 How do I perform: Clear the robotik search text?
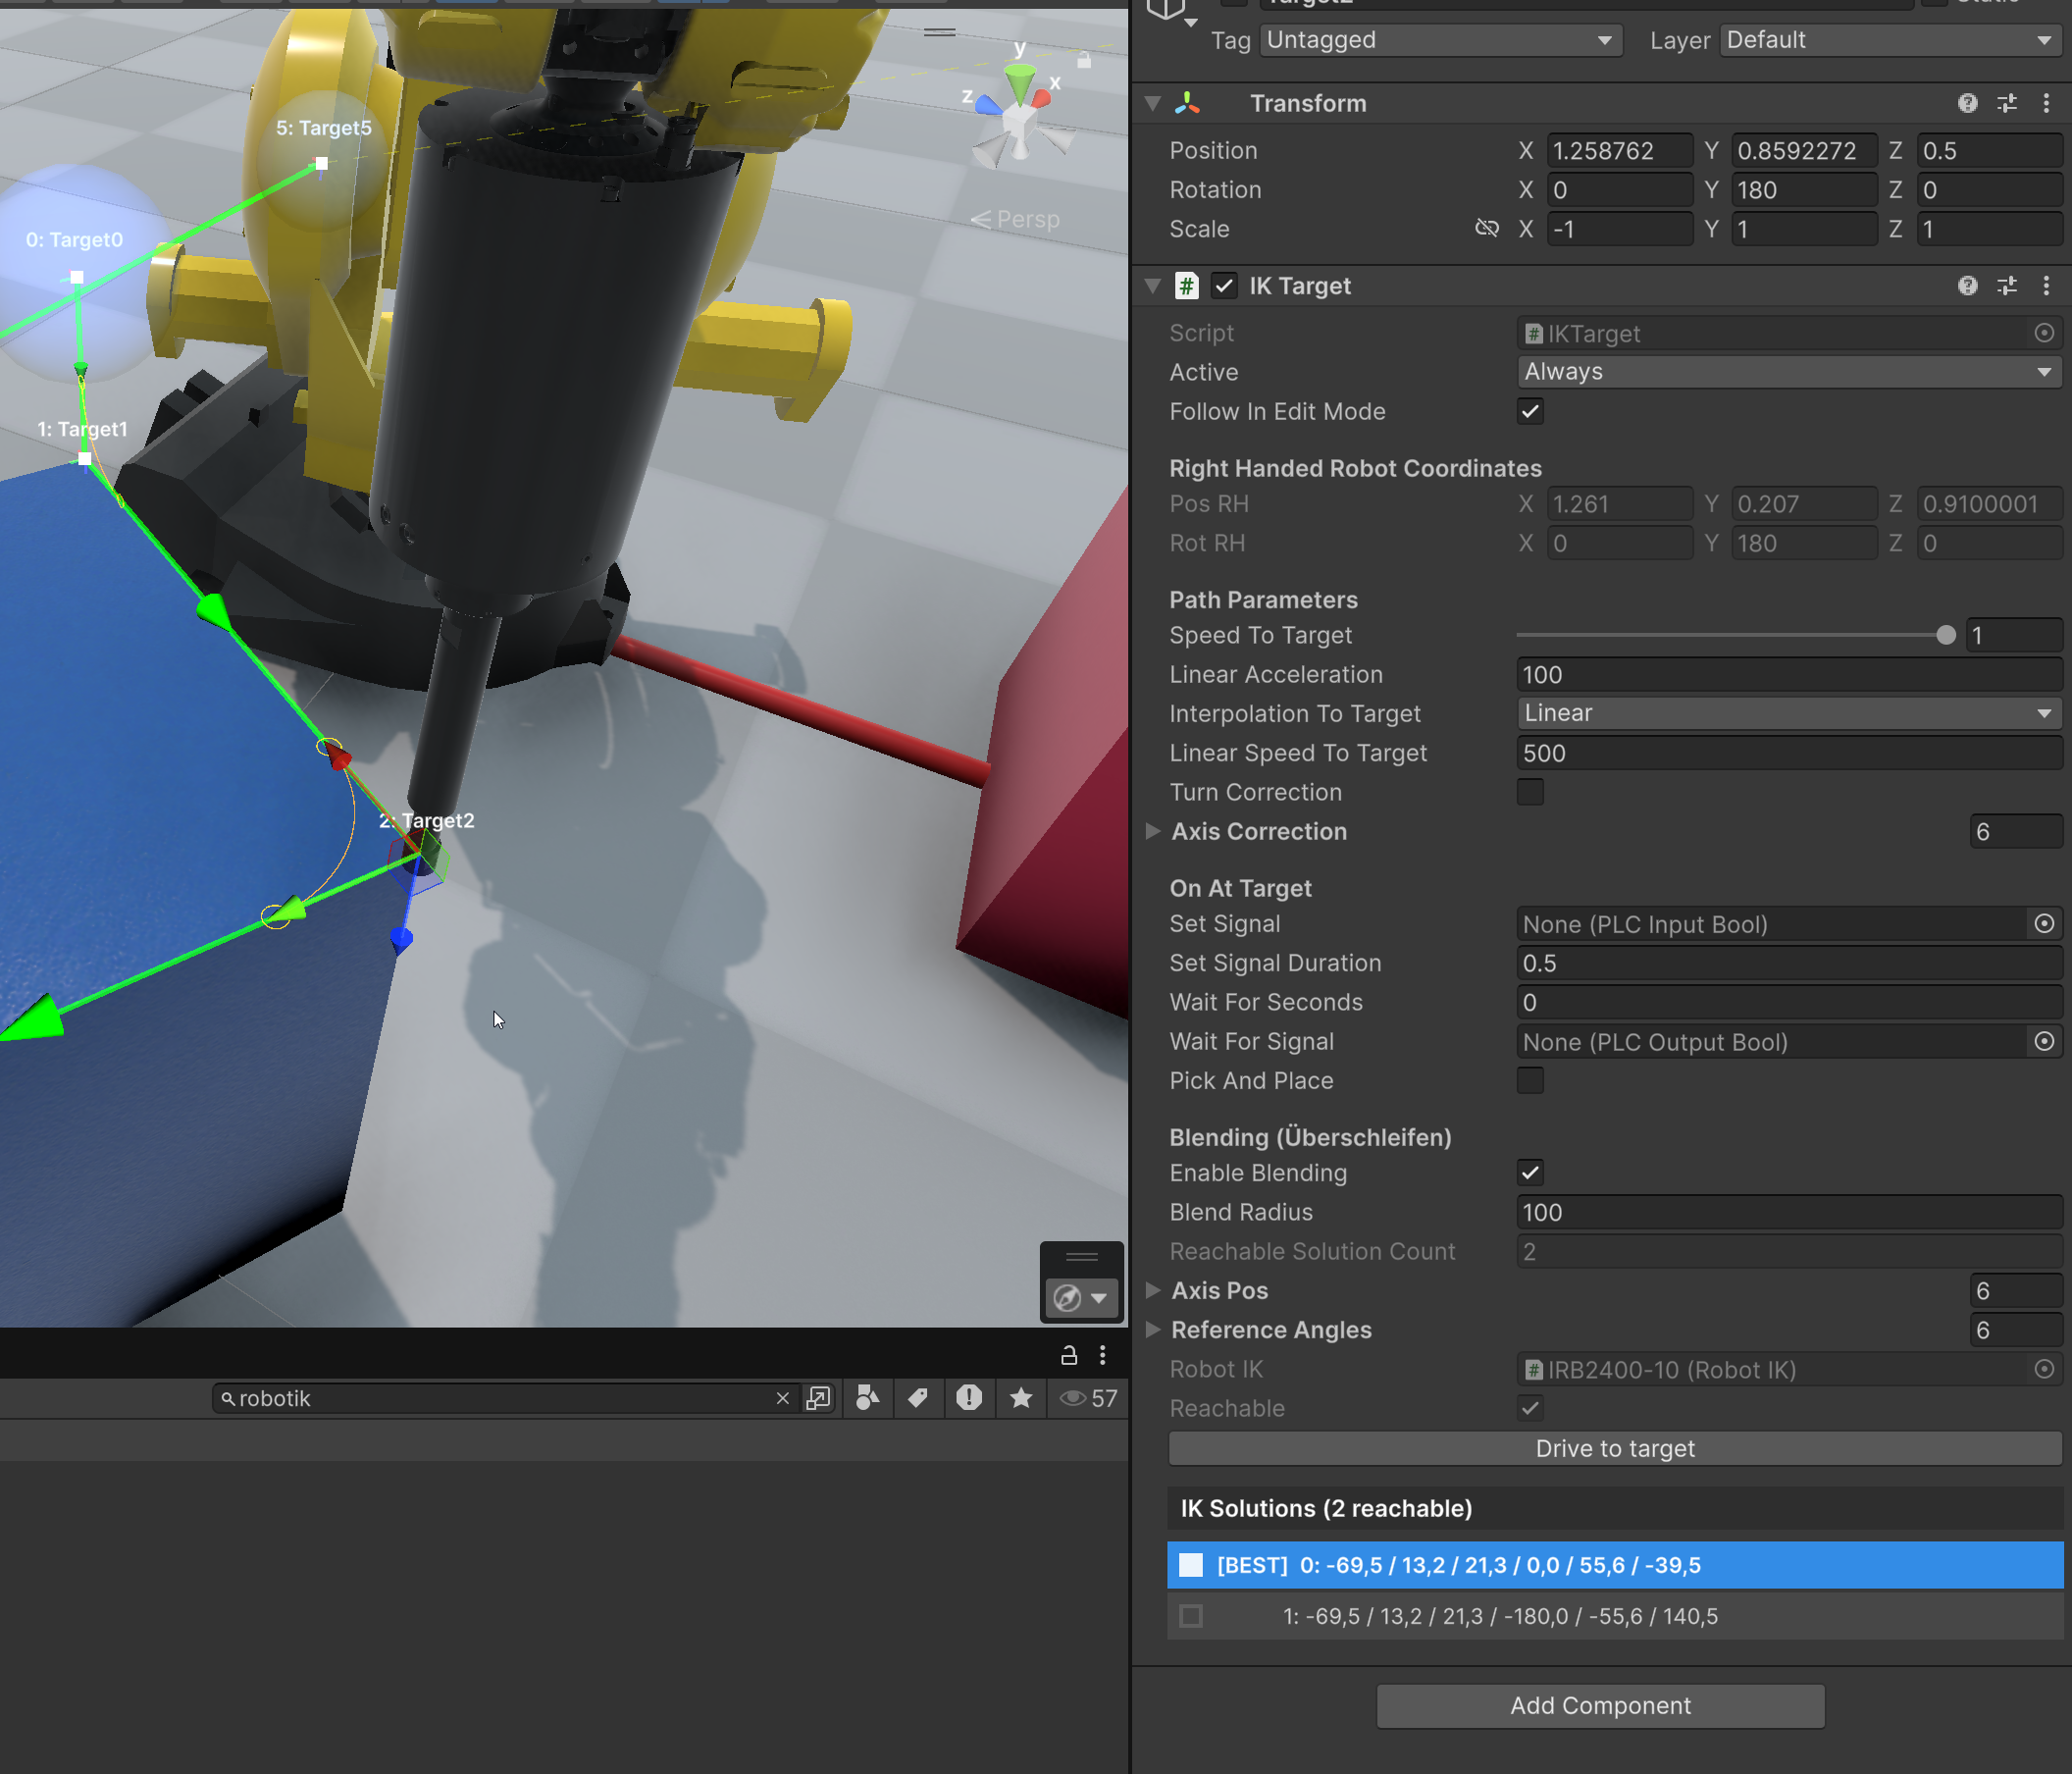click(782, 1398)
